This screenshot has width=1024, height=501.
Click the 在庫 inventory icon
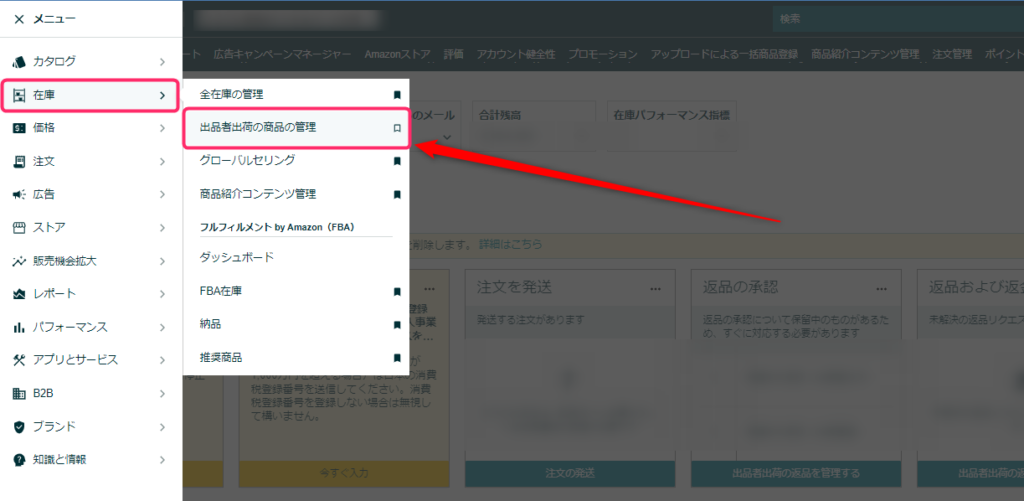19,95
